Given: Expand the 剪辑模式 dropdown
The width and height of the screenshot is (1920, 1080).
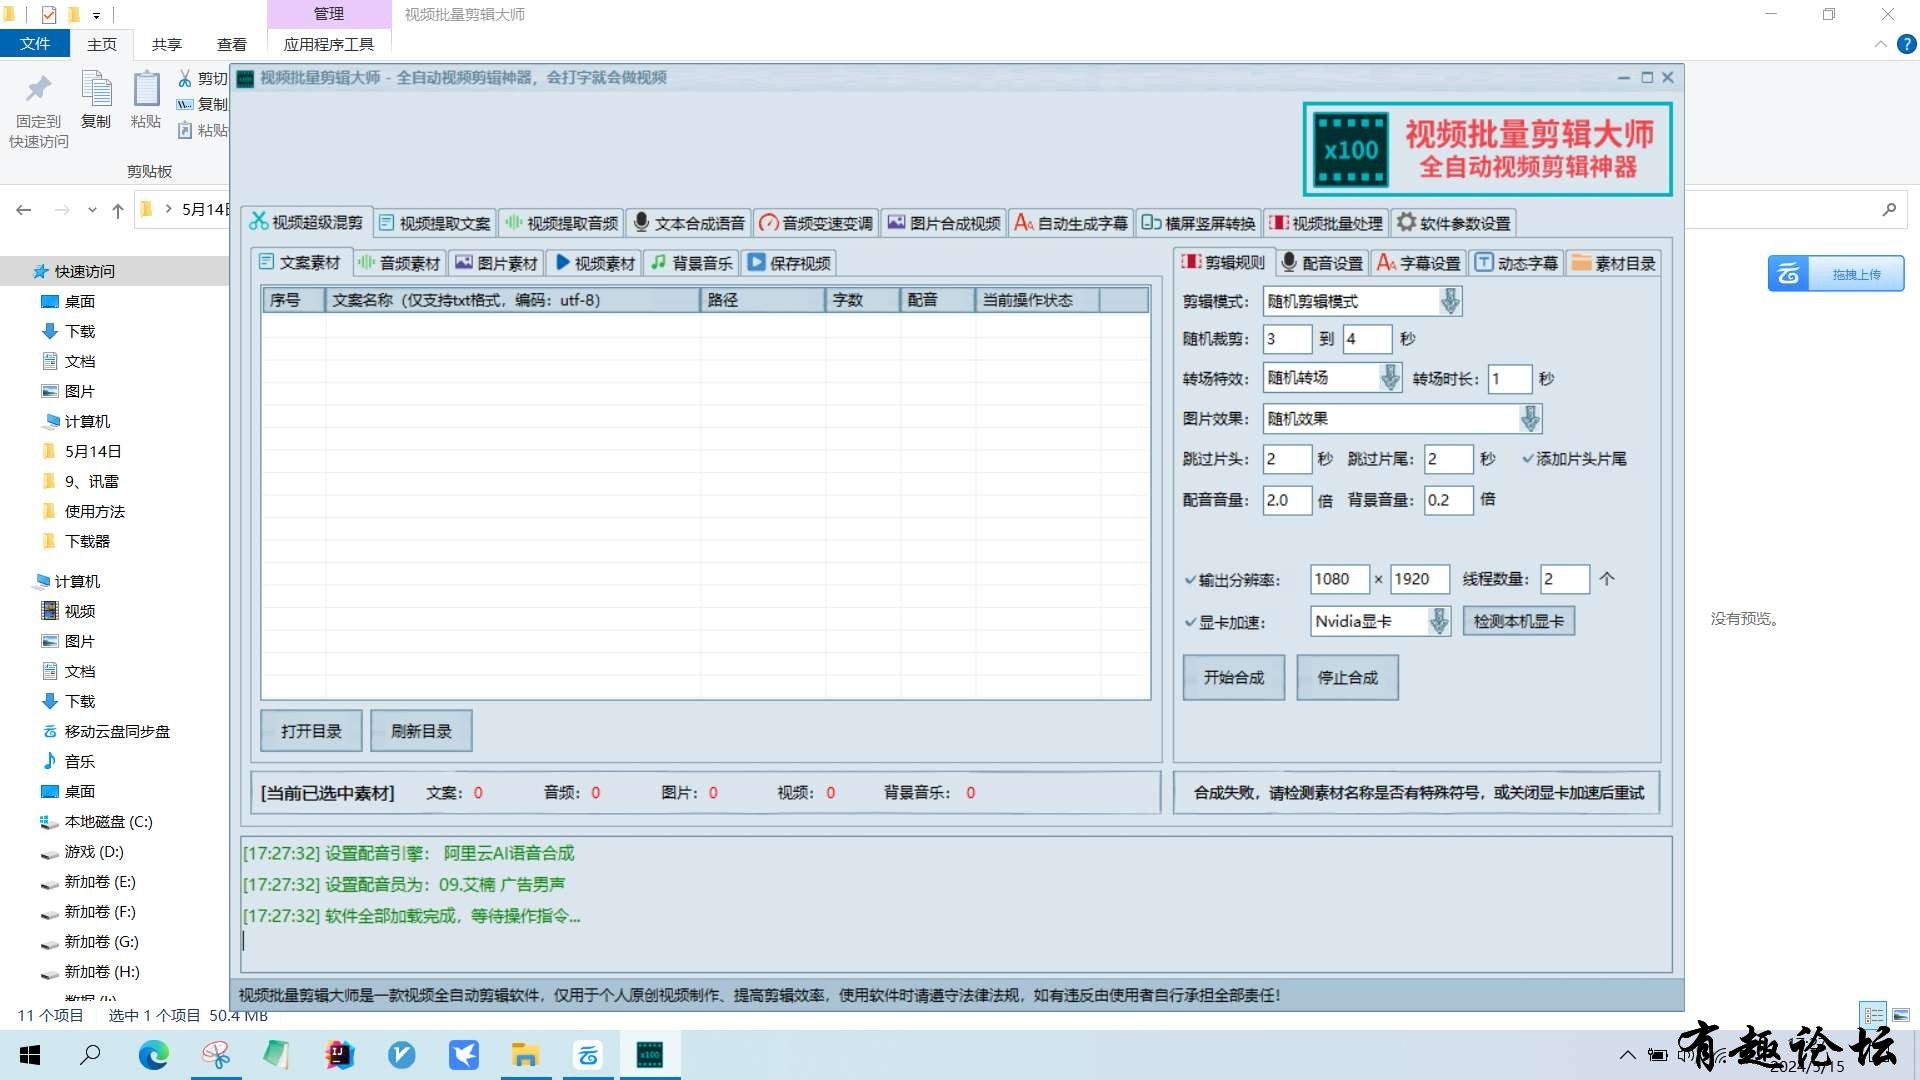Looking at the screenshot, I should point(1450,301).
